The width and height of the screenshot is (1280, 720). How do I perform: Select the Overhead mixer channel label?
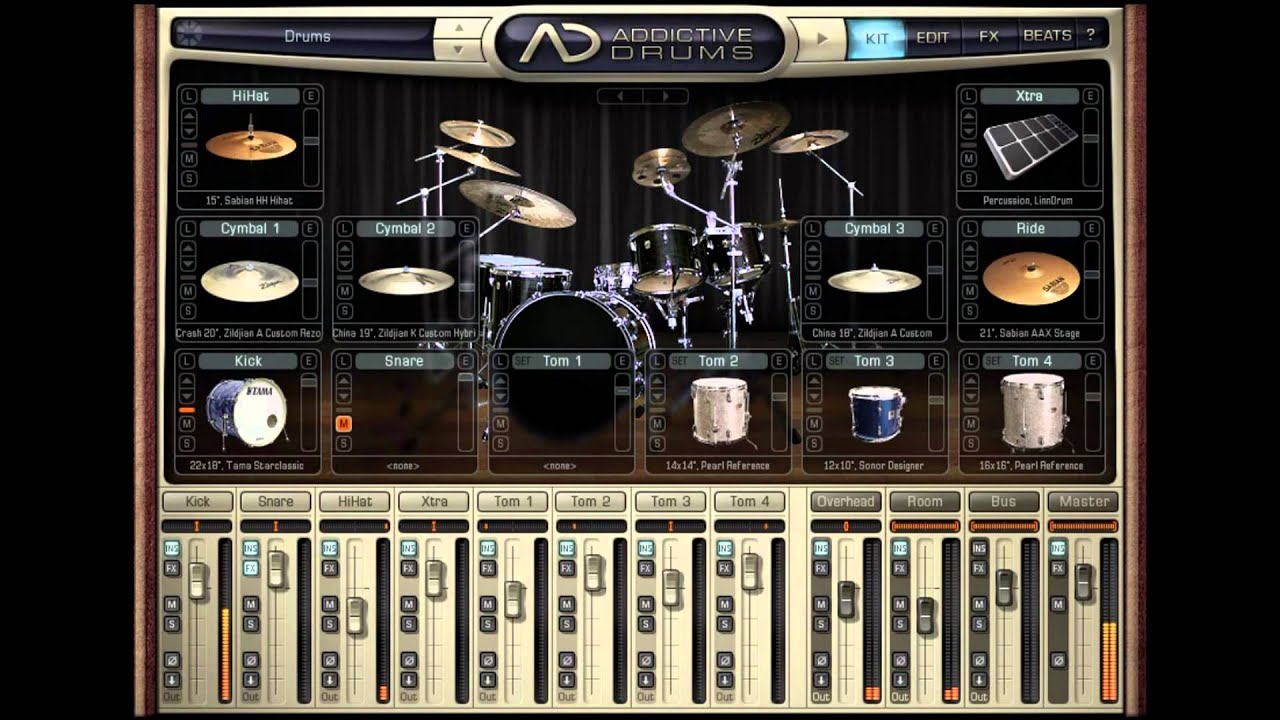846,502
